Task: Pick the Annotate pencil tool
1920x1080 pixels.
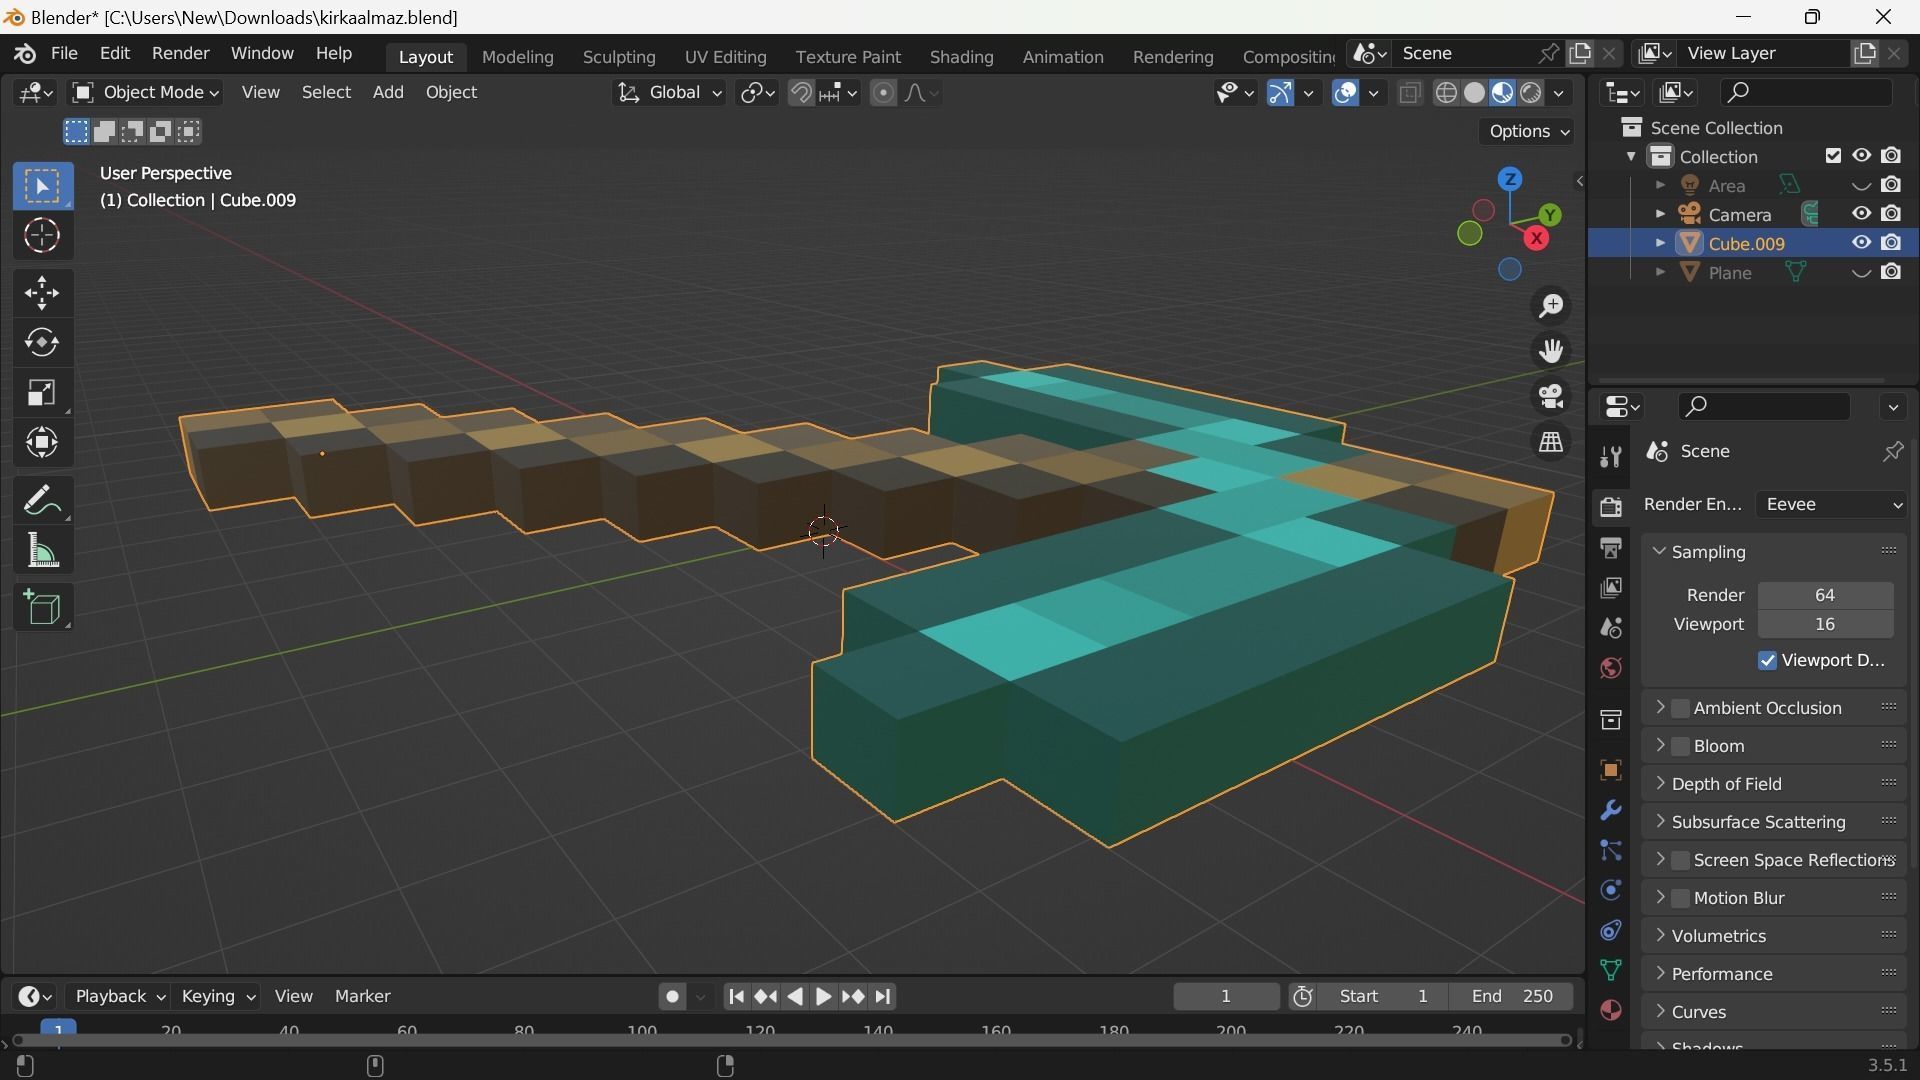Action: 42,500
